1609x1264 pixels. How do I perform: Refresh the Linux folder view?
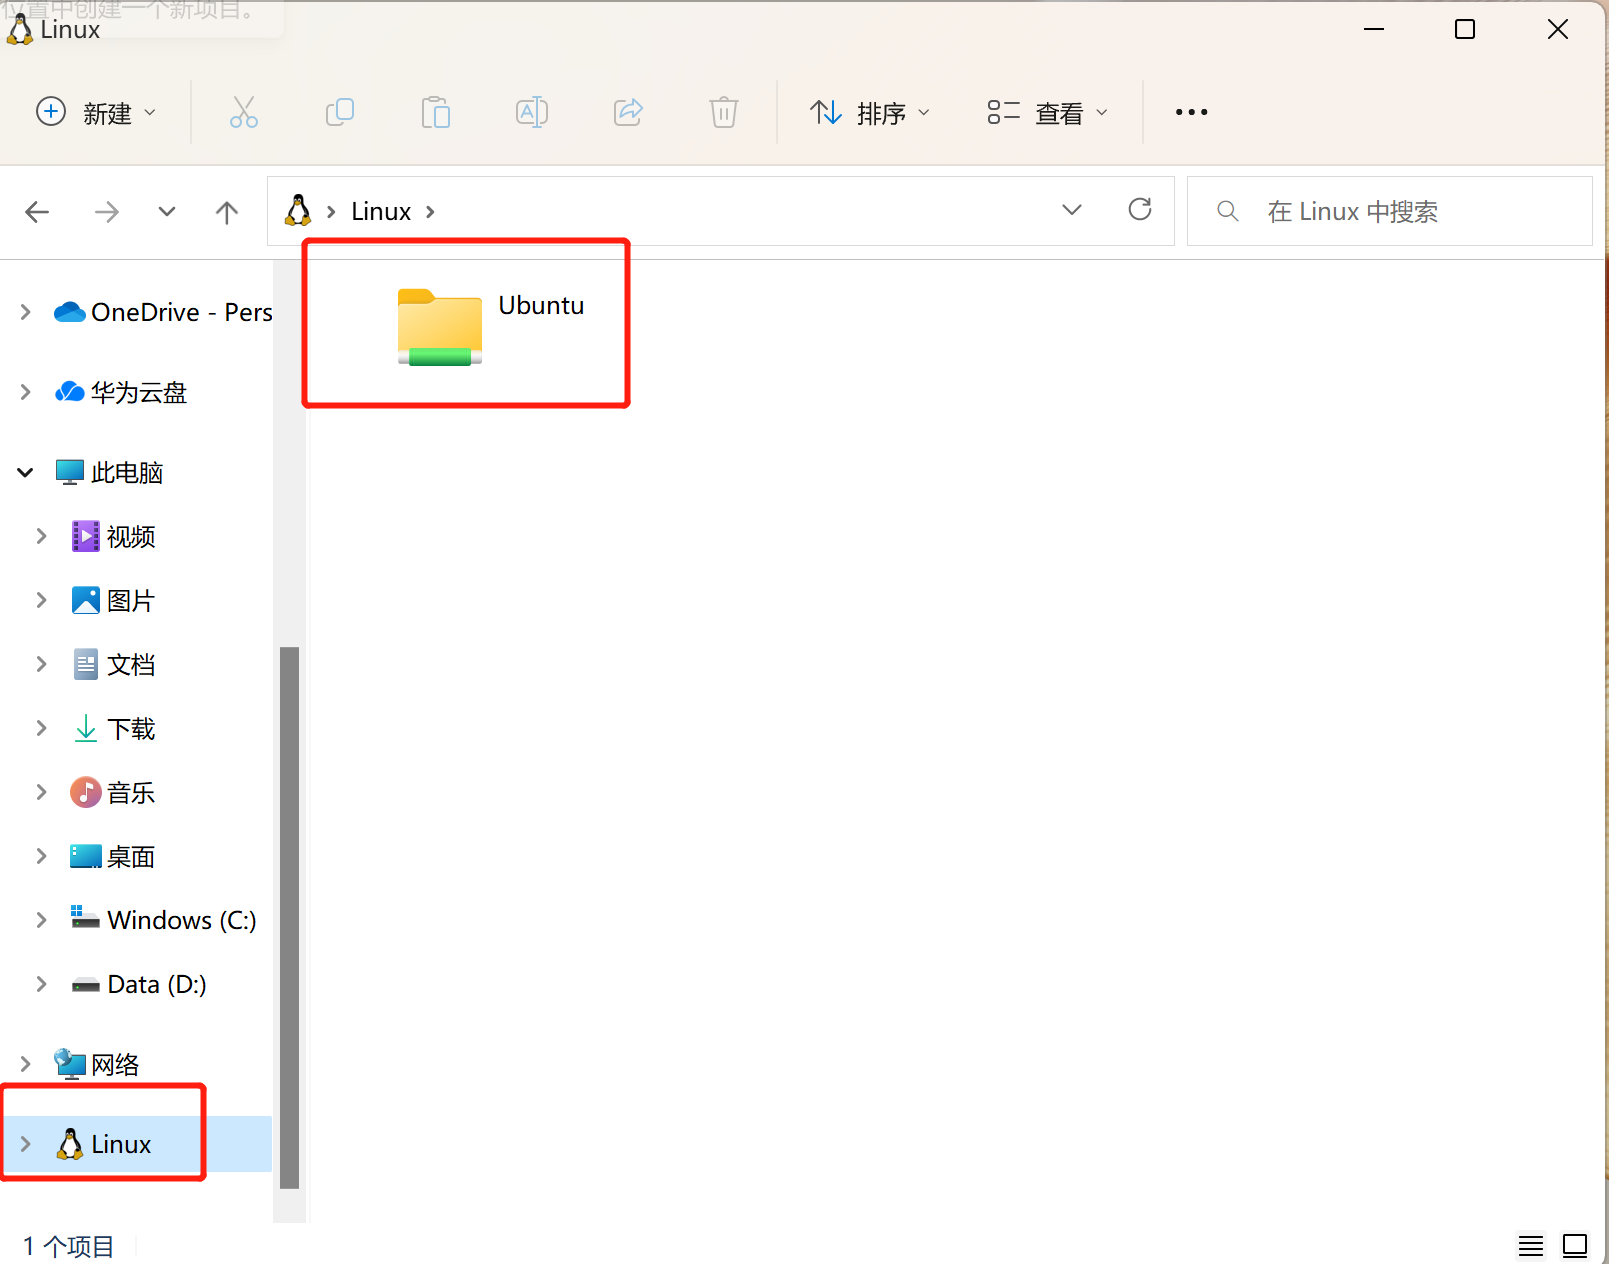tap(1140, 210)
